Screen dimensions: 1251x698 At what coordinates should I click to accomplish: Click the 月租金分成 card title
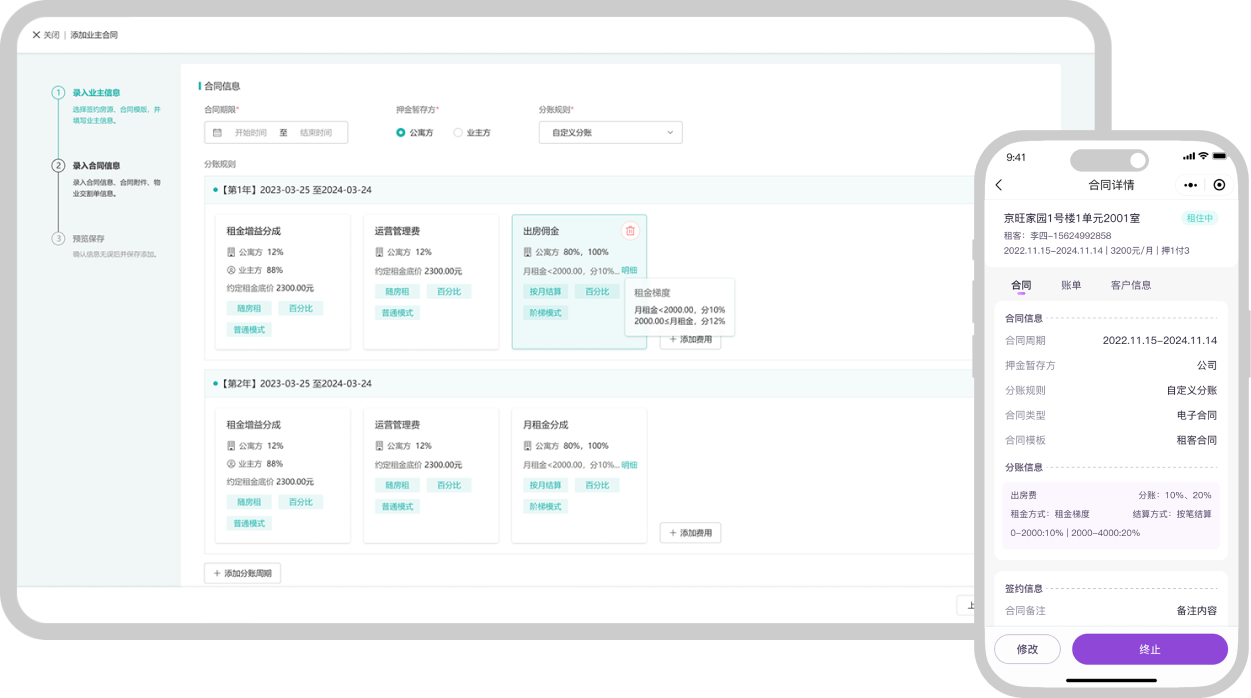point(545,425)
